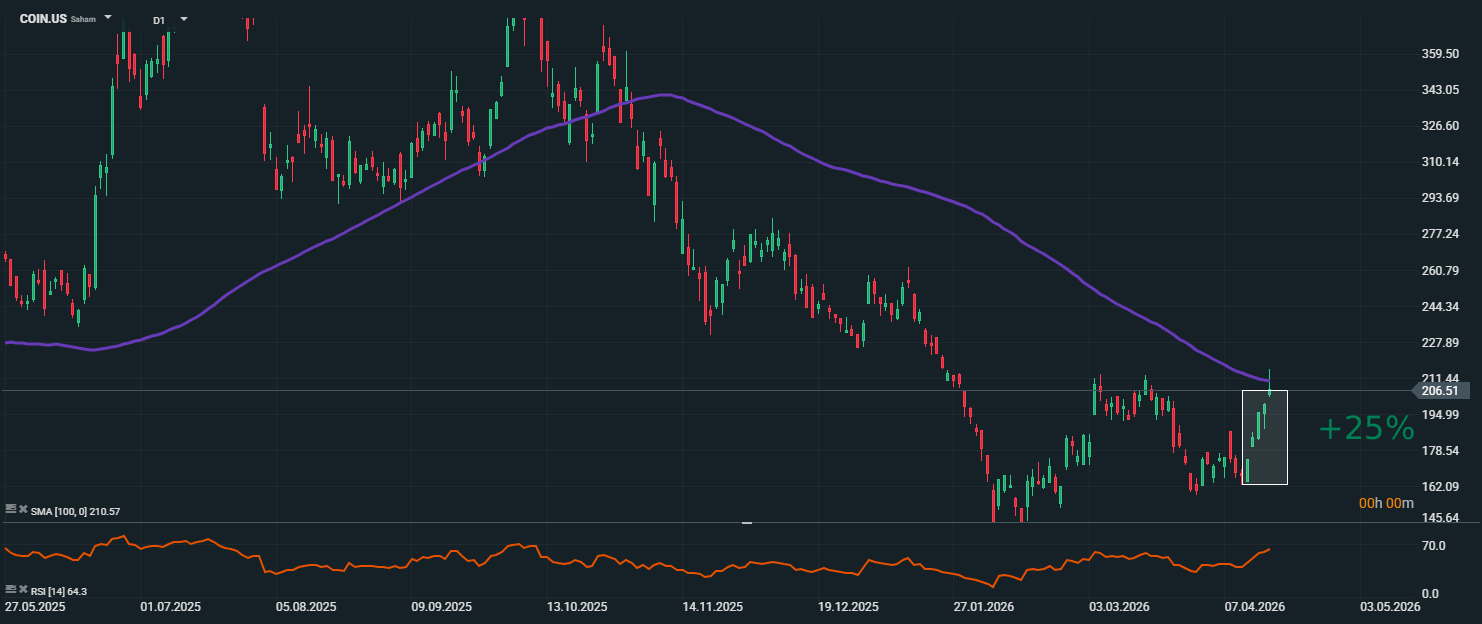Expand the D1 timeframe dropdown arrow

(184, 18)
